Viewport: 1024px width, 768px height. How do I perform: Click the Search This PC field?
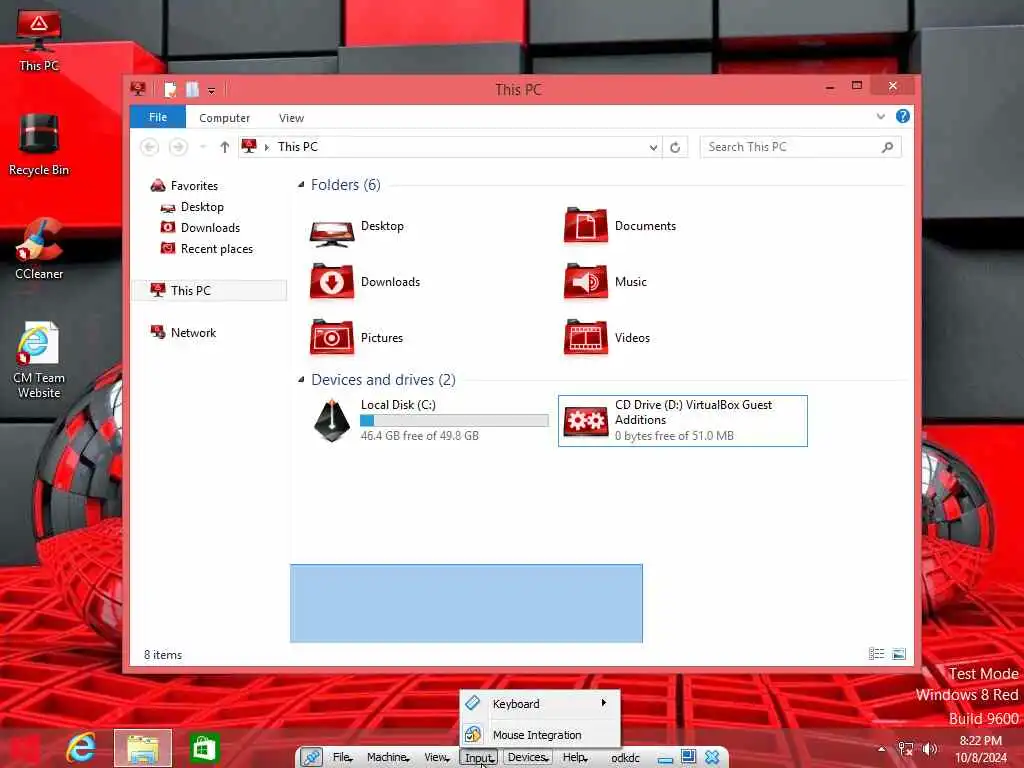801,147
